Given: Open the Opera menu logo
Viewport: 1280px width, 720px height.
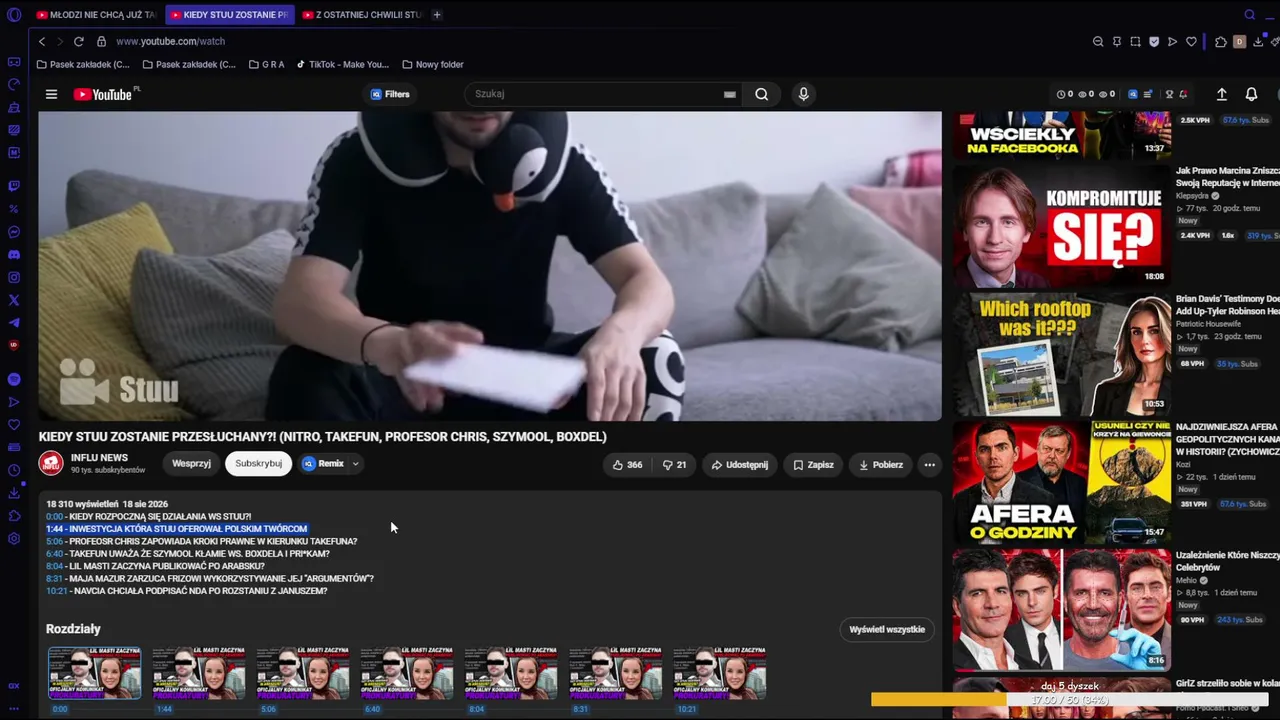Looking at the screenshot, I should 14,15.
